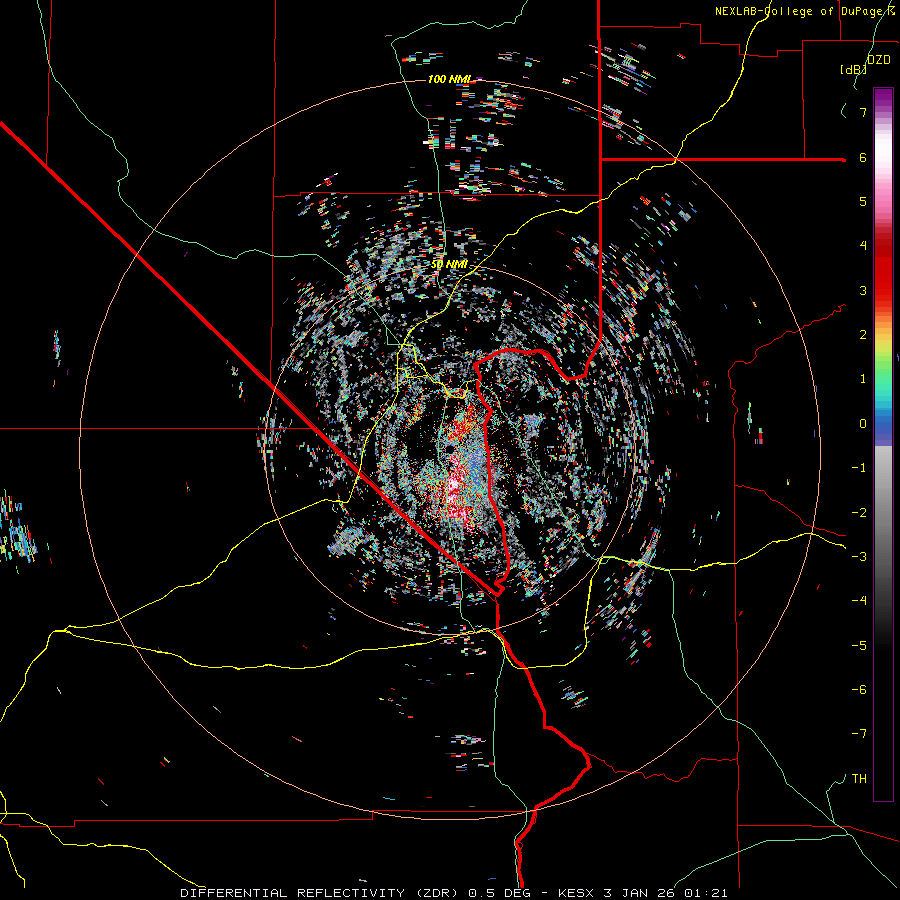Click the -4 value on the color scale
This screenshot has height=900, width=900.
(x=859, y=601)
